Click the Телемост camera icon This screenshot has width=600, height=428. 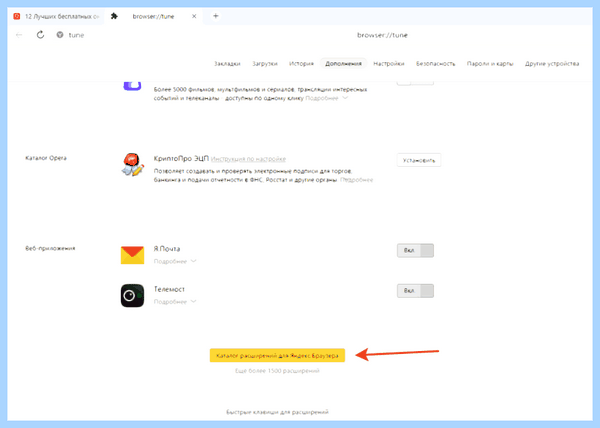click(132, 296)
